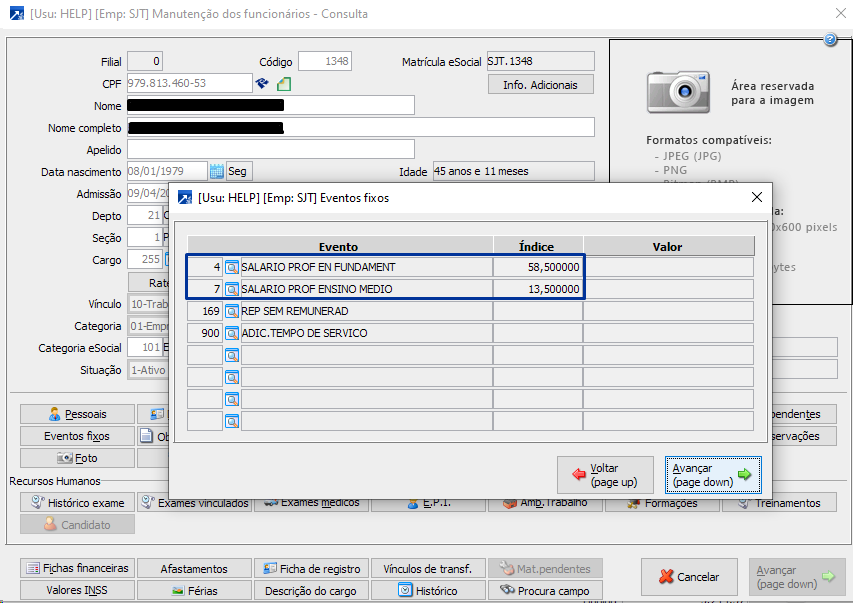Click the Data nascimento field
Screen dimensions: 853x603
tap(168, 171)
